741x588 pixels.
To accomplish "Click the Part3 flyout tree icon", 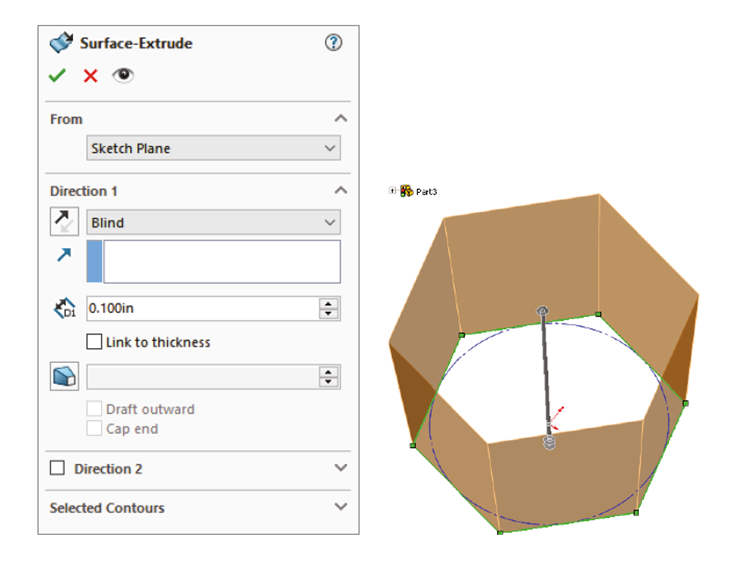I will [x=406, y=191].
